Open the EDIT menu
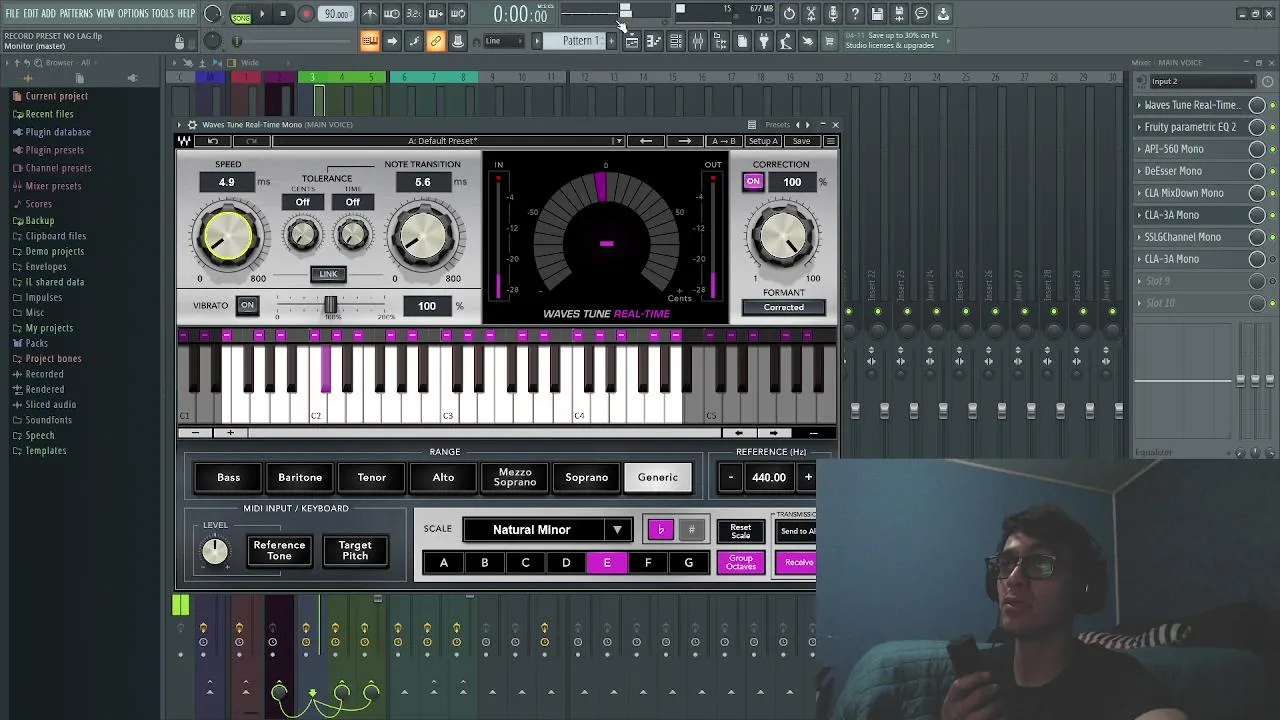 [31, 13]
